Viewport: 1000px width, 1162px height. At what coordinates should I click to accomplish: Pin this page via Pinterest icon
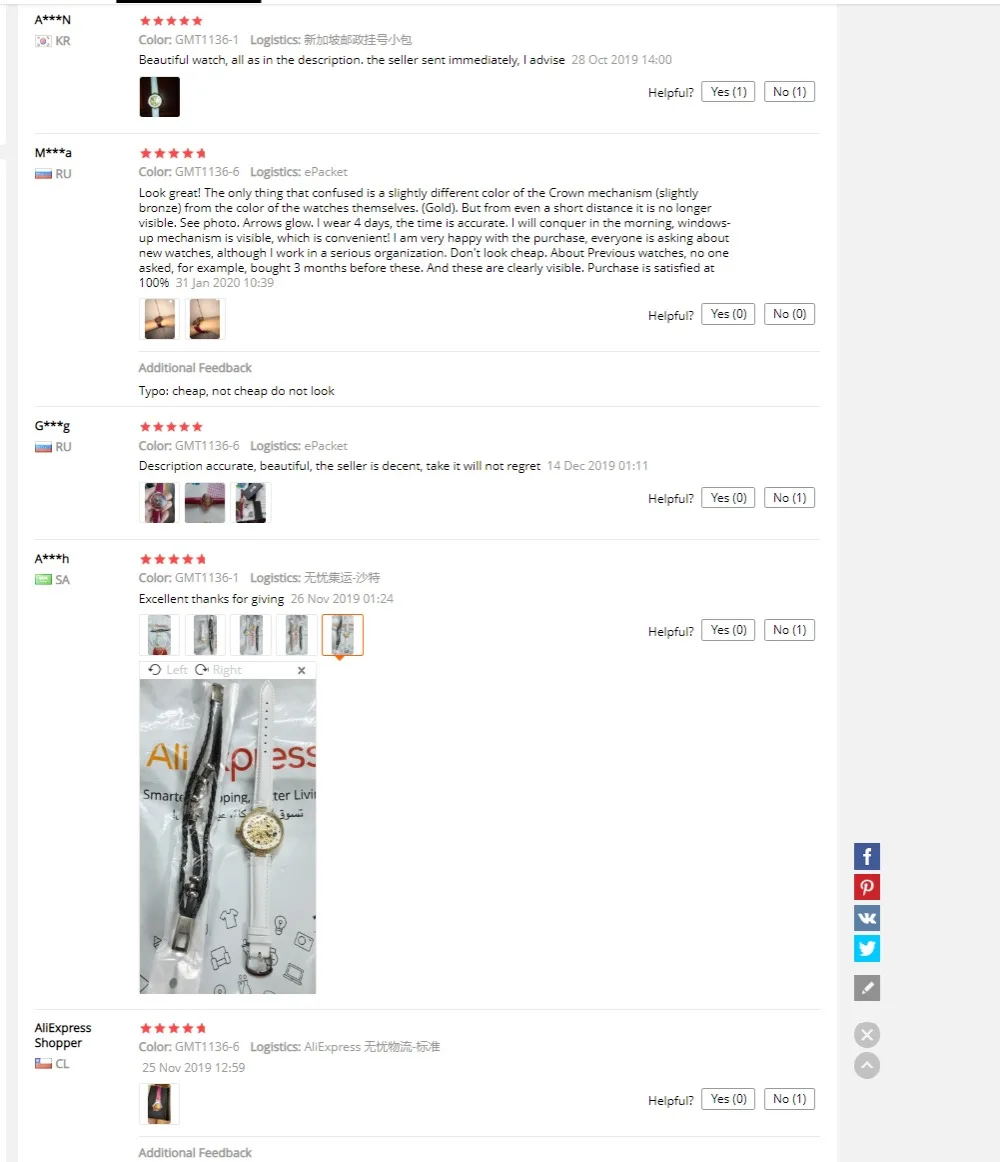pyautogui.click(x=867, y=887)
